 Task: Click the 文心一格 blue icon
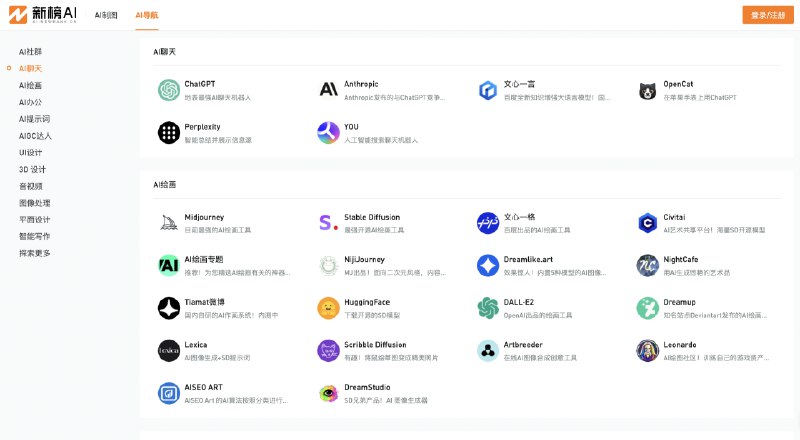[x=488, y=223]
